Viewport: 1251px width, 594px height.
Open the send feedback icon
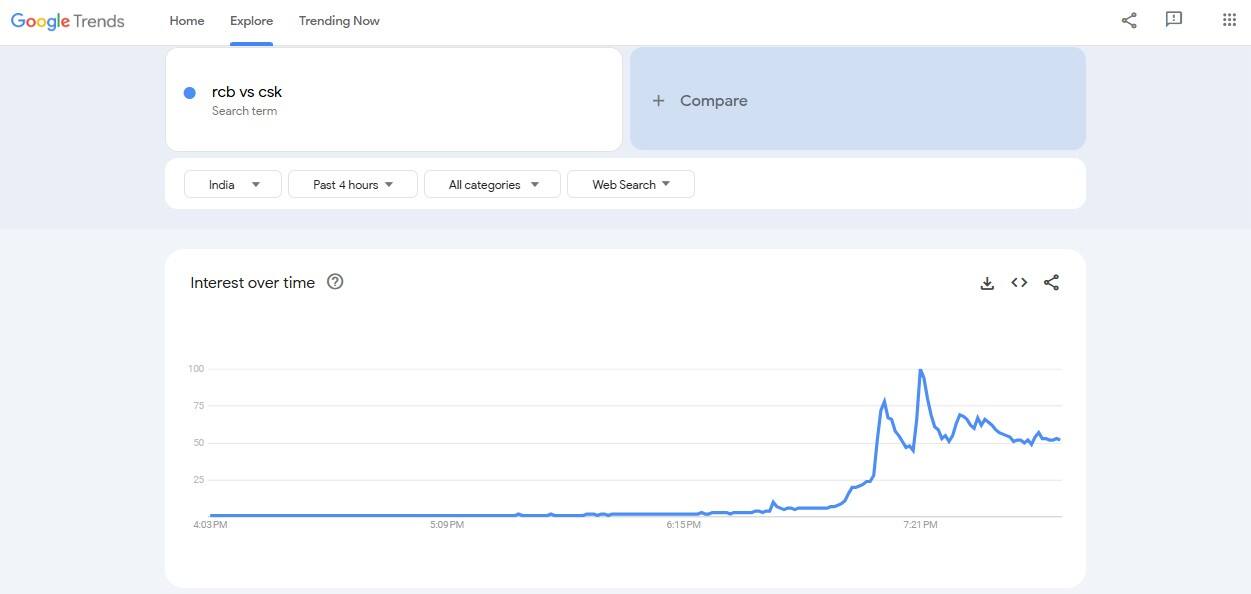(x=1174, y=20)
